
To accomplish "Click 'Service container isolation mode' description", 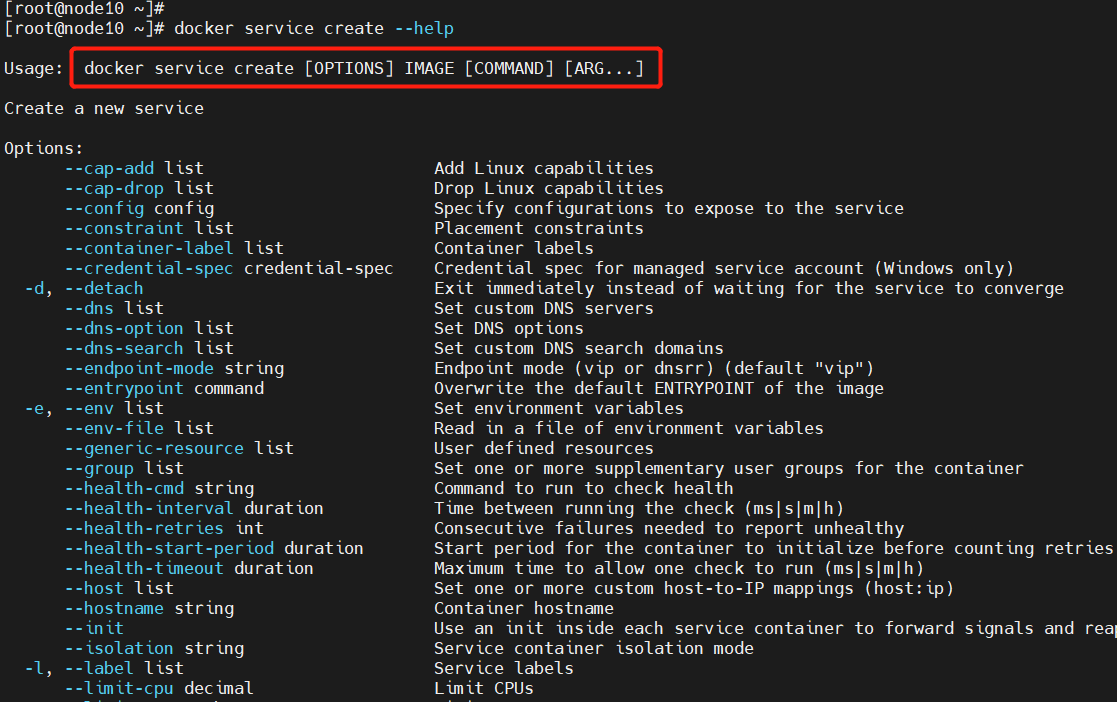I will point(594,647).
